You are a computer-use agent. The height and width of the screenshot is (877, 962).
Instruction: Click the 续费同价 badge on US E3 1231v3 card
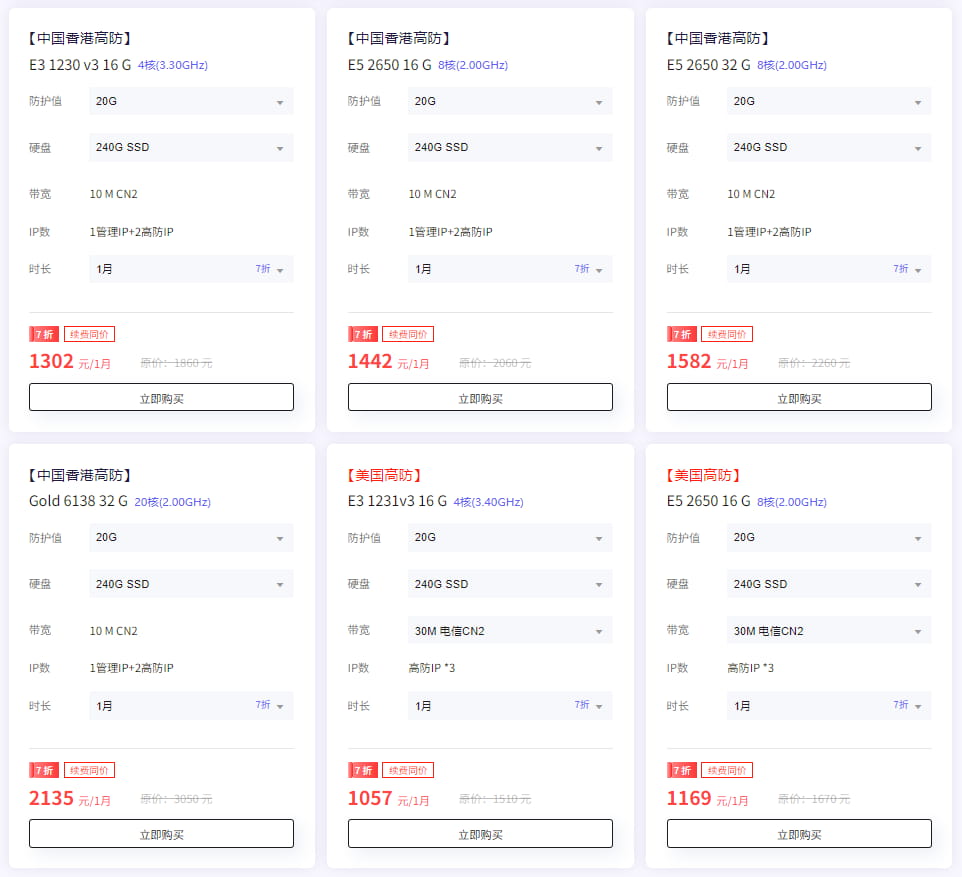[x=406, y=770]
